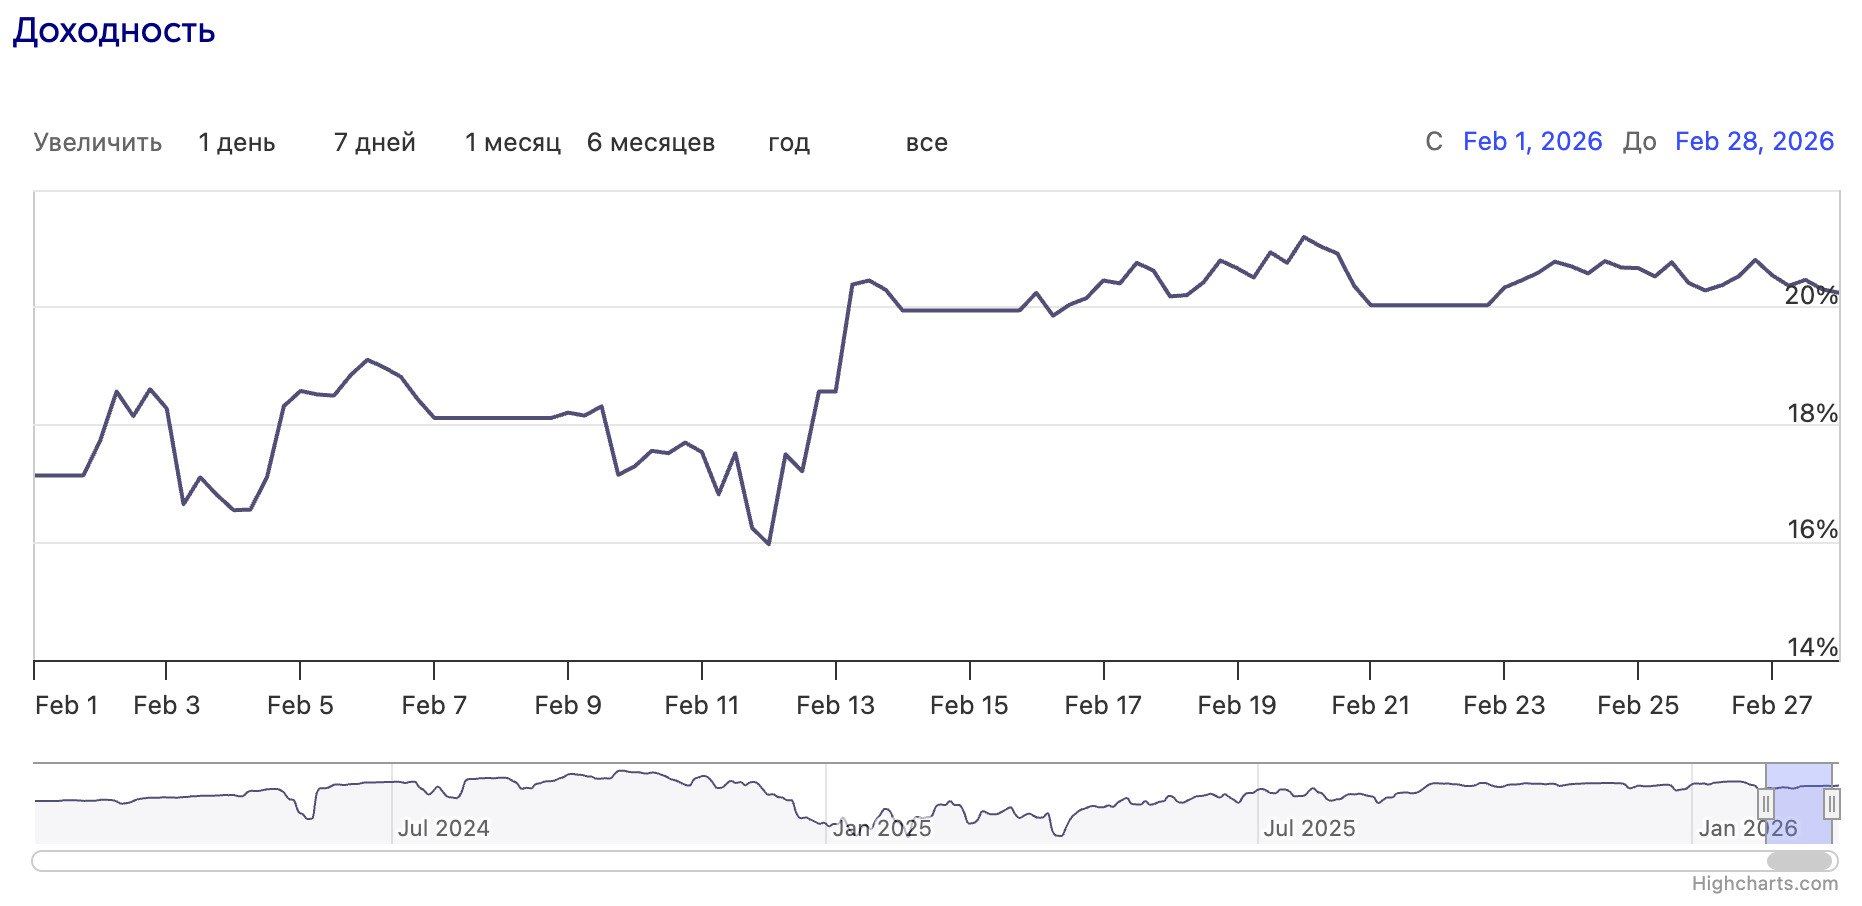Switch the range to "год"
Image resolution: width=1862 pixels, height=906 pixels.
(788, 142)
